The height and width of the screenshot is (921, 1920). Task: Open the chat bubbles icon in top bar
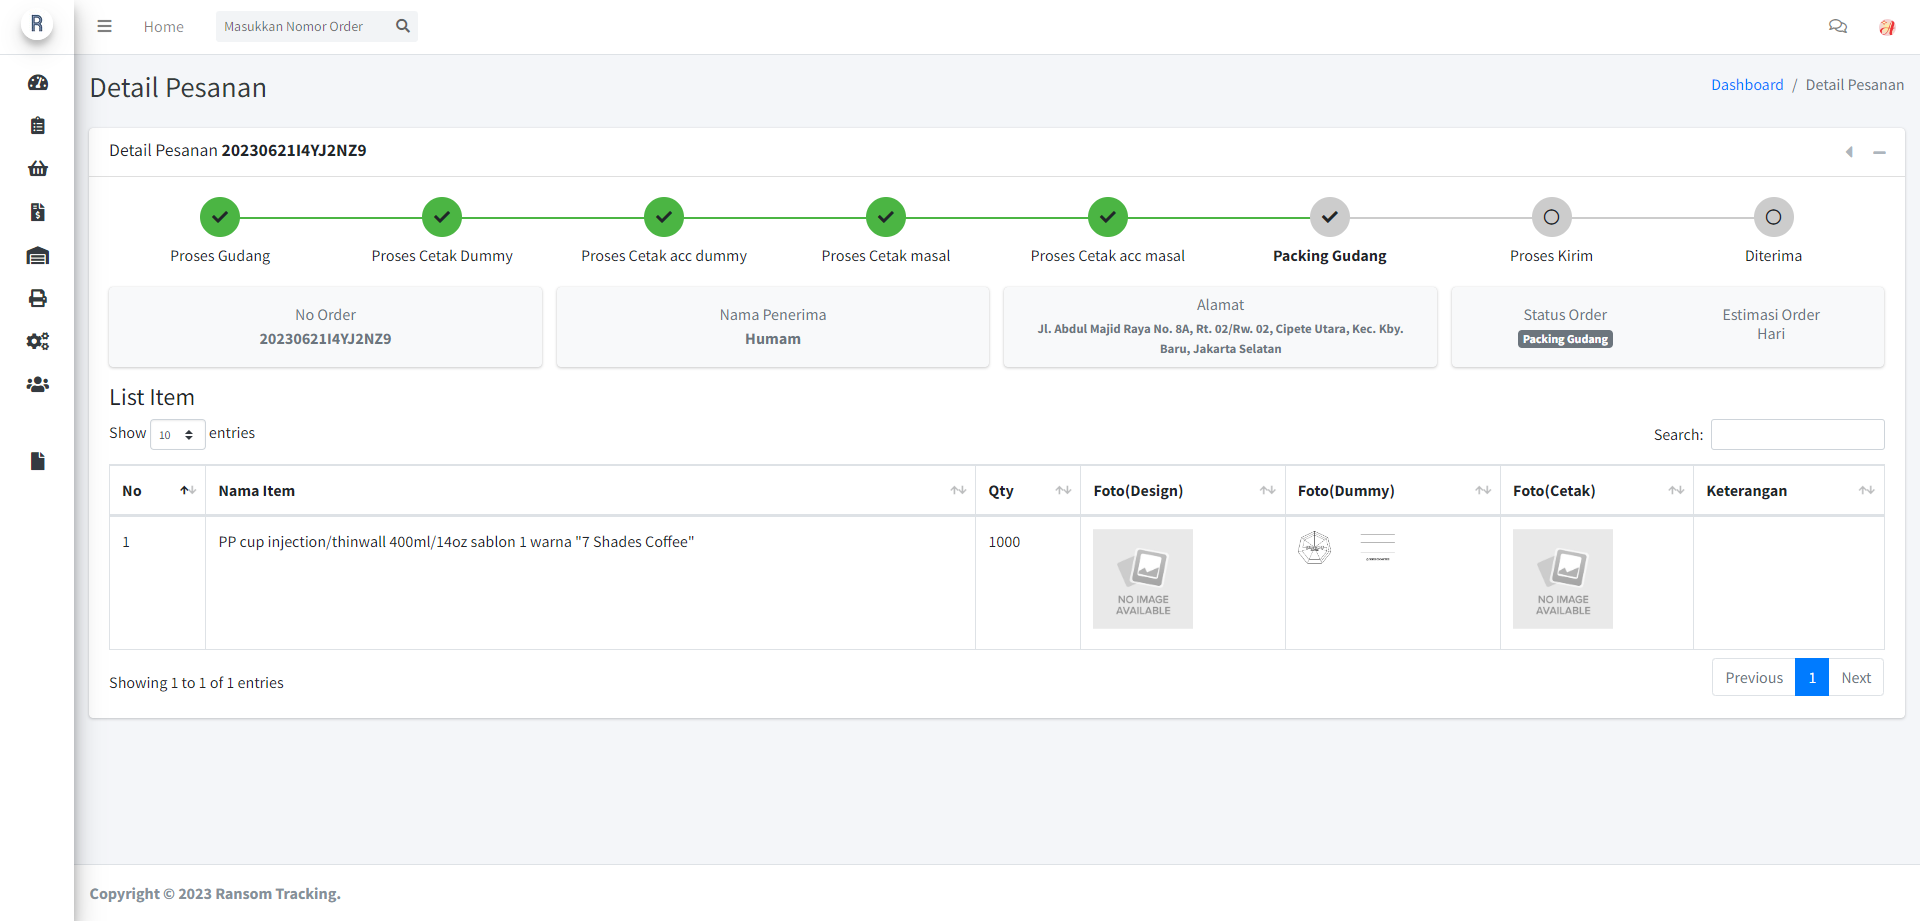click(1838, 26)
